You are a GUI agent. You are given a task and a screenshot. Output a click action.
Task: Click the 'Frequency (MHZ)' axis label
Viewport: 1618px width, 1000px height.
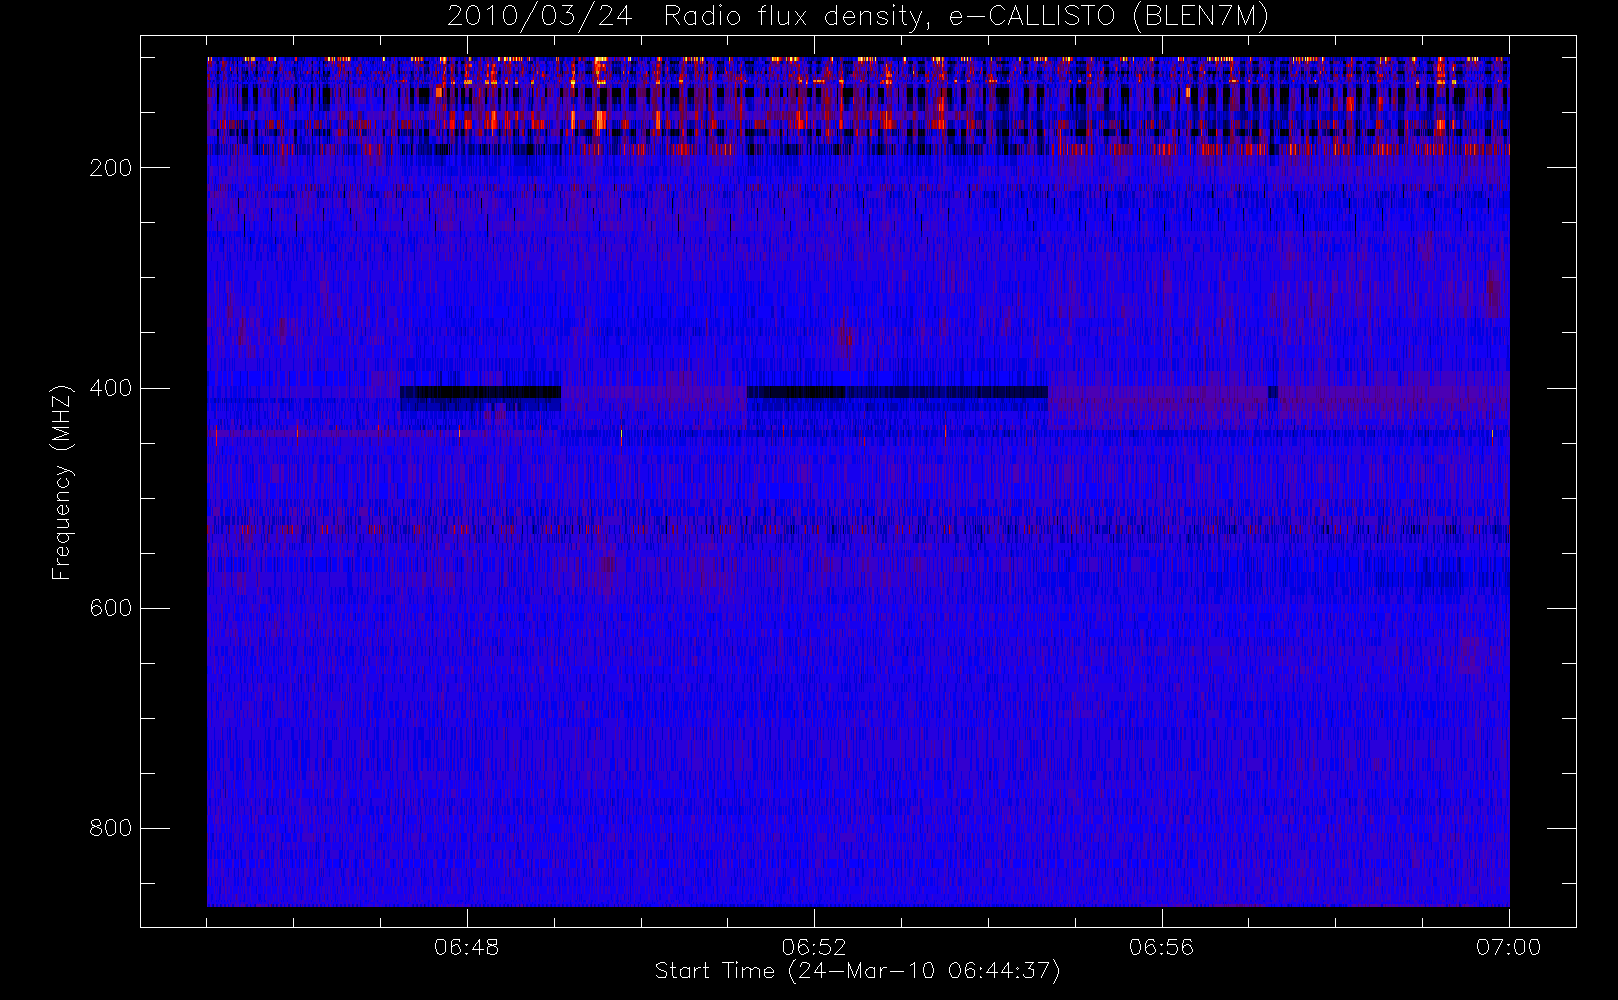tap(62, 482)
